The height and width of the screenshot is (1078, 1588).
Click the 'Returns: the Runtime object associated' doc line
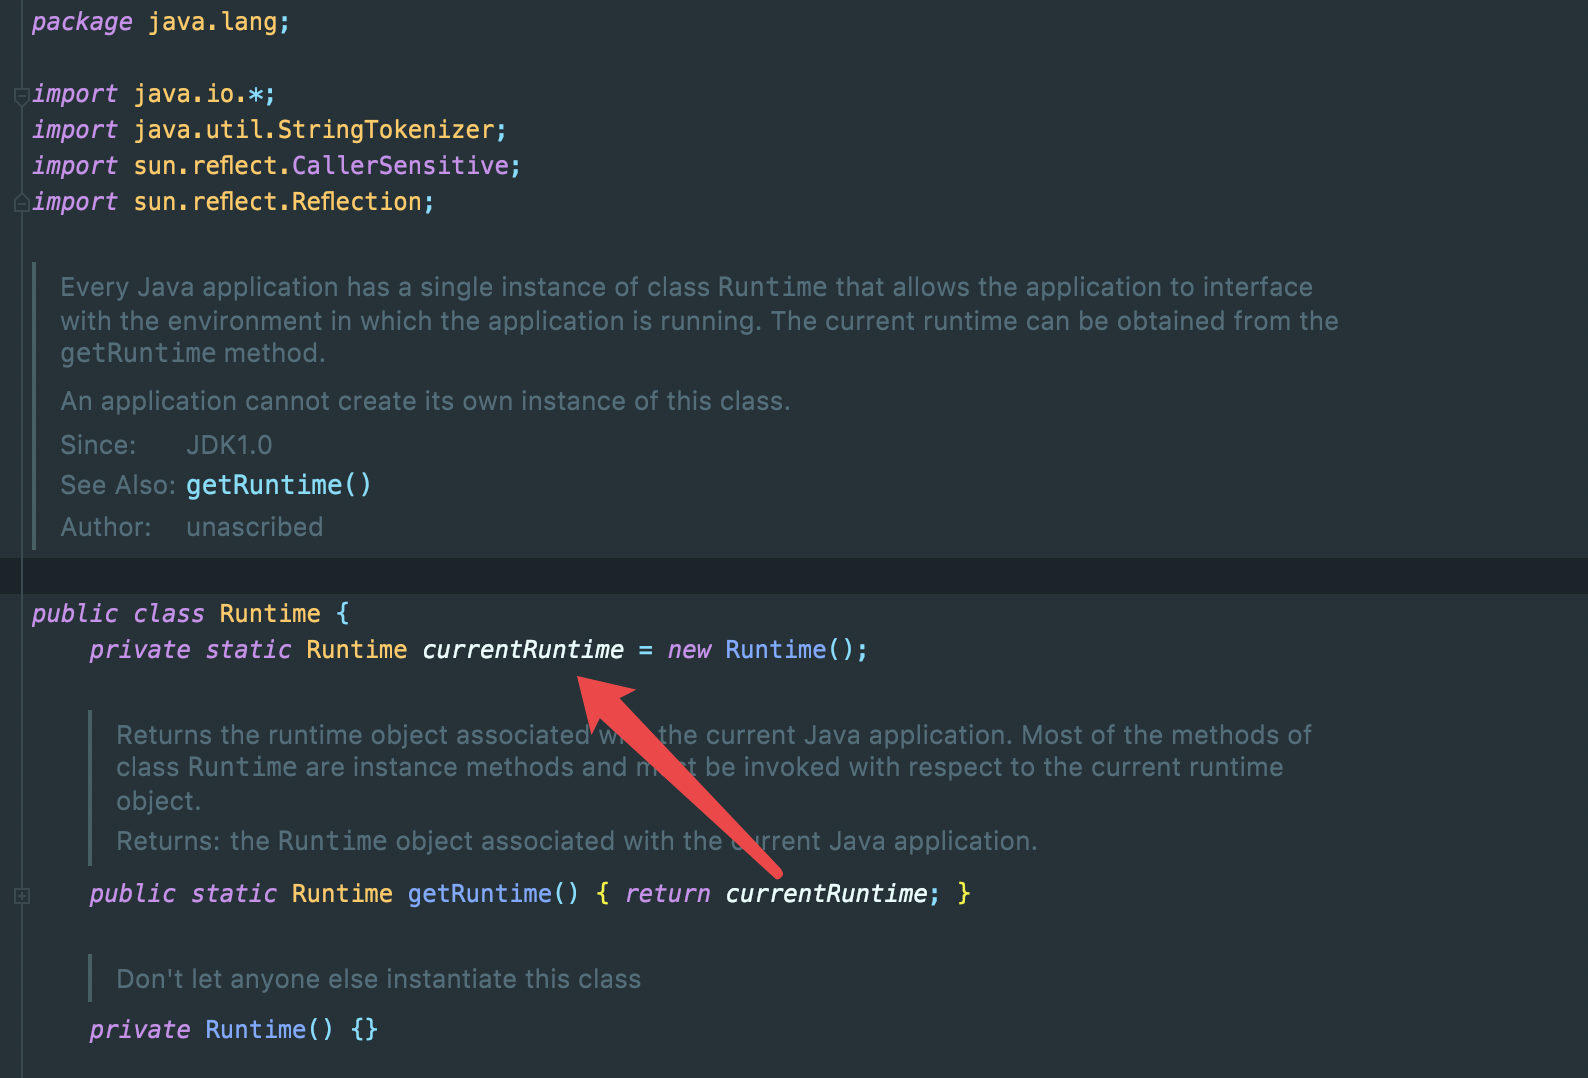[577, 841]
